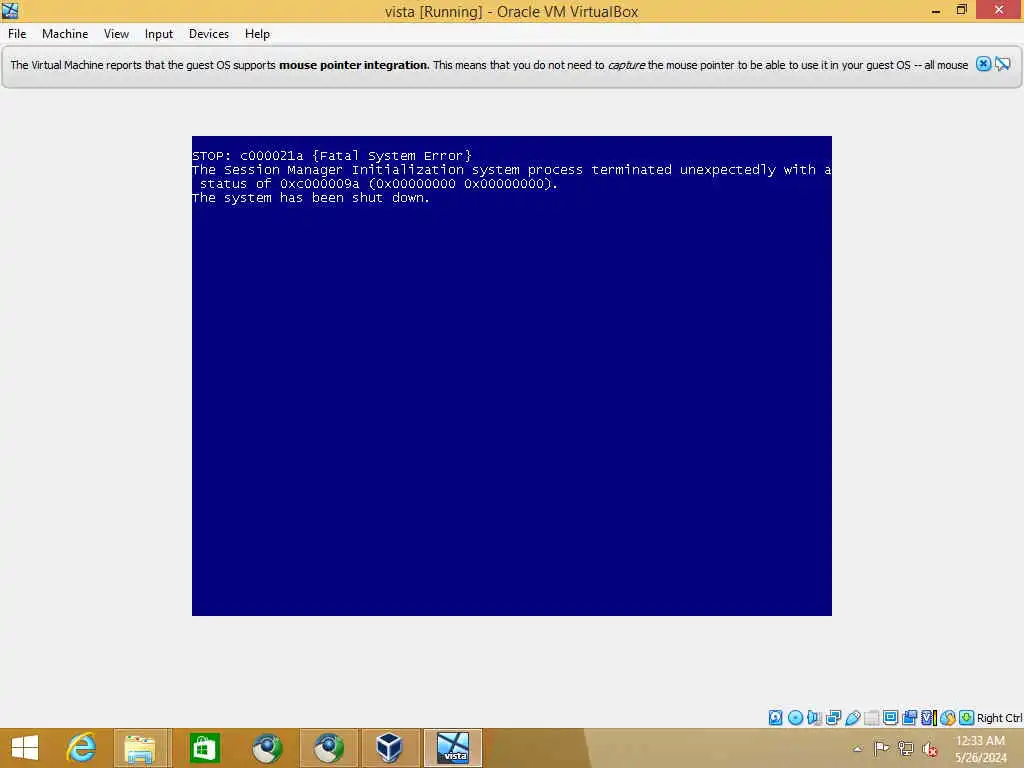Screen dimensions: 1024x768
Task: Click the vista VM taskbar button
Action: 453,748
